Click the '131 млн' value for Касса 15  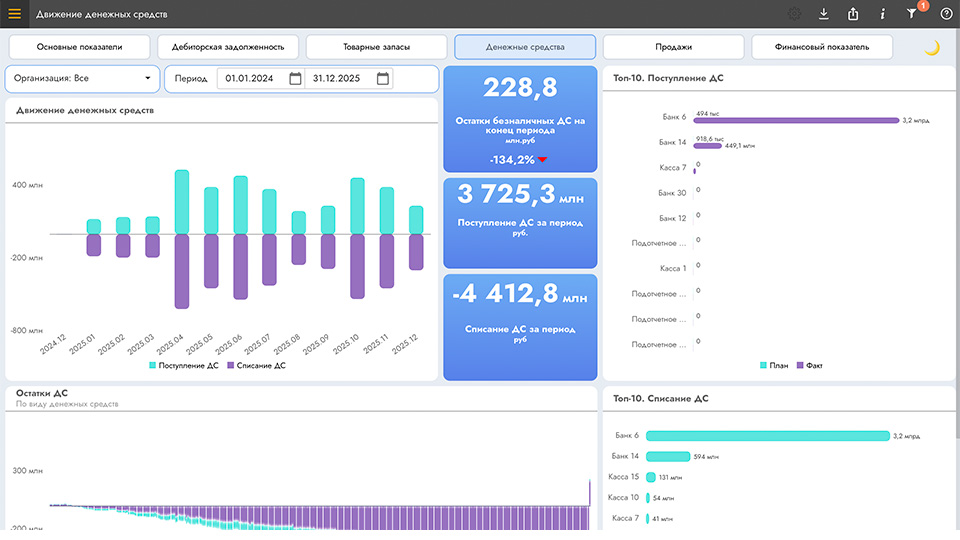pos(670,478)
